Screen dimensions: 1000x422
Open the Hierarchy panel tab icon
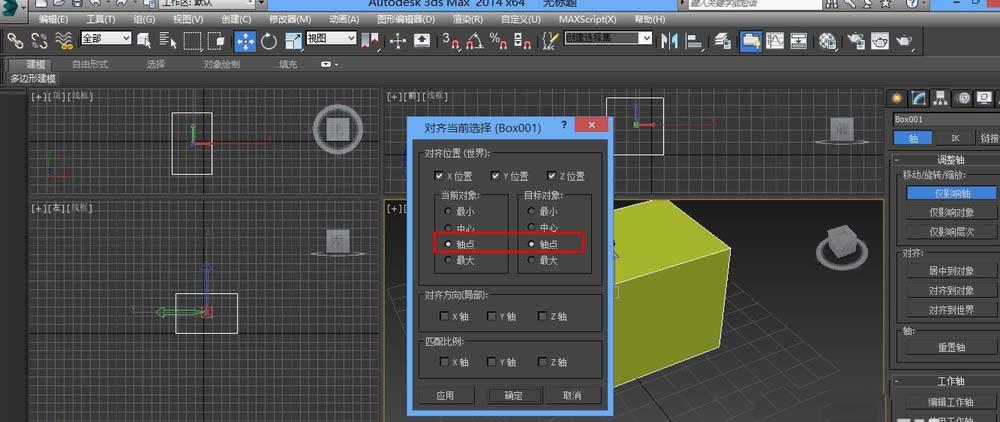940,98
